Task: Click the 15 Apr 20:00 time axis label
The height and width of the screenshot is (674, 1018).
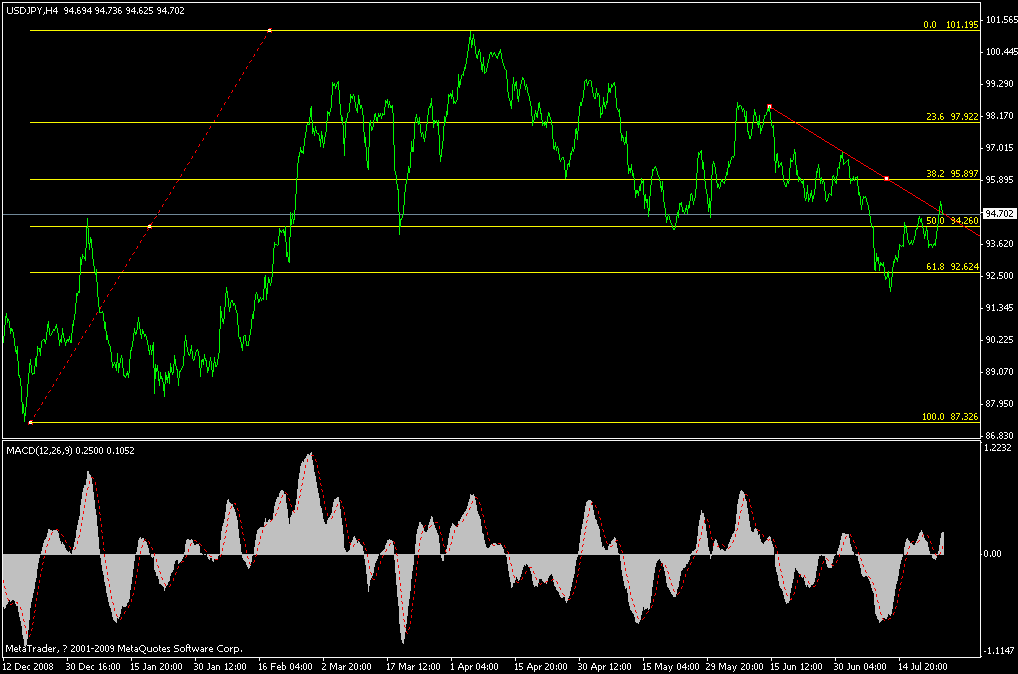Action: click(x=541, y=666)
